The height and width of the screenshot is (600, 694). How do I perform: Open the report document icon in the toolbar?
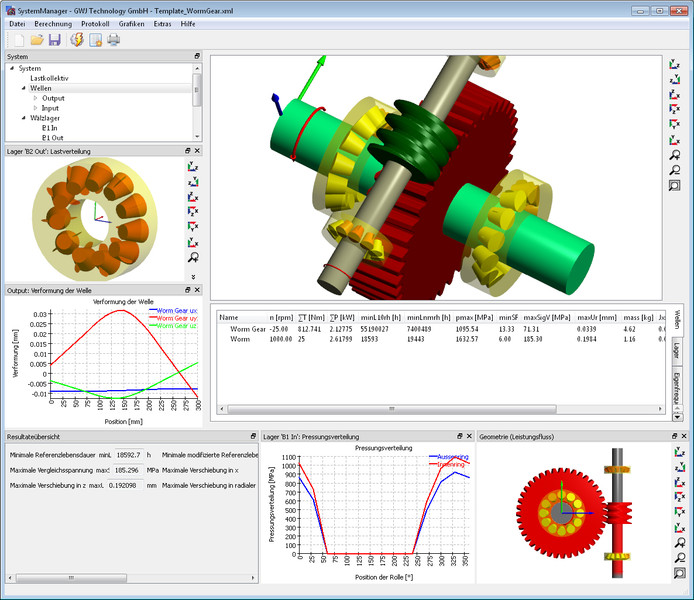[96, 40]
